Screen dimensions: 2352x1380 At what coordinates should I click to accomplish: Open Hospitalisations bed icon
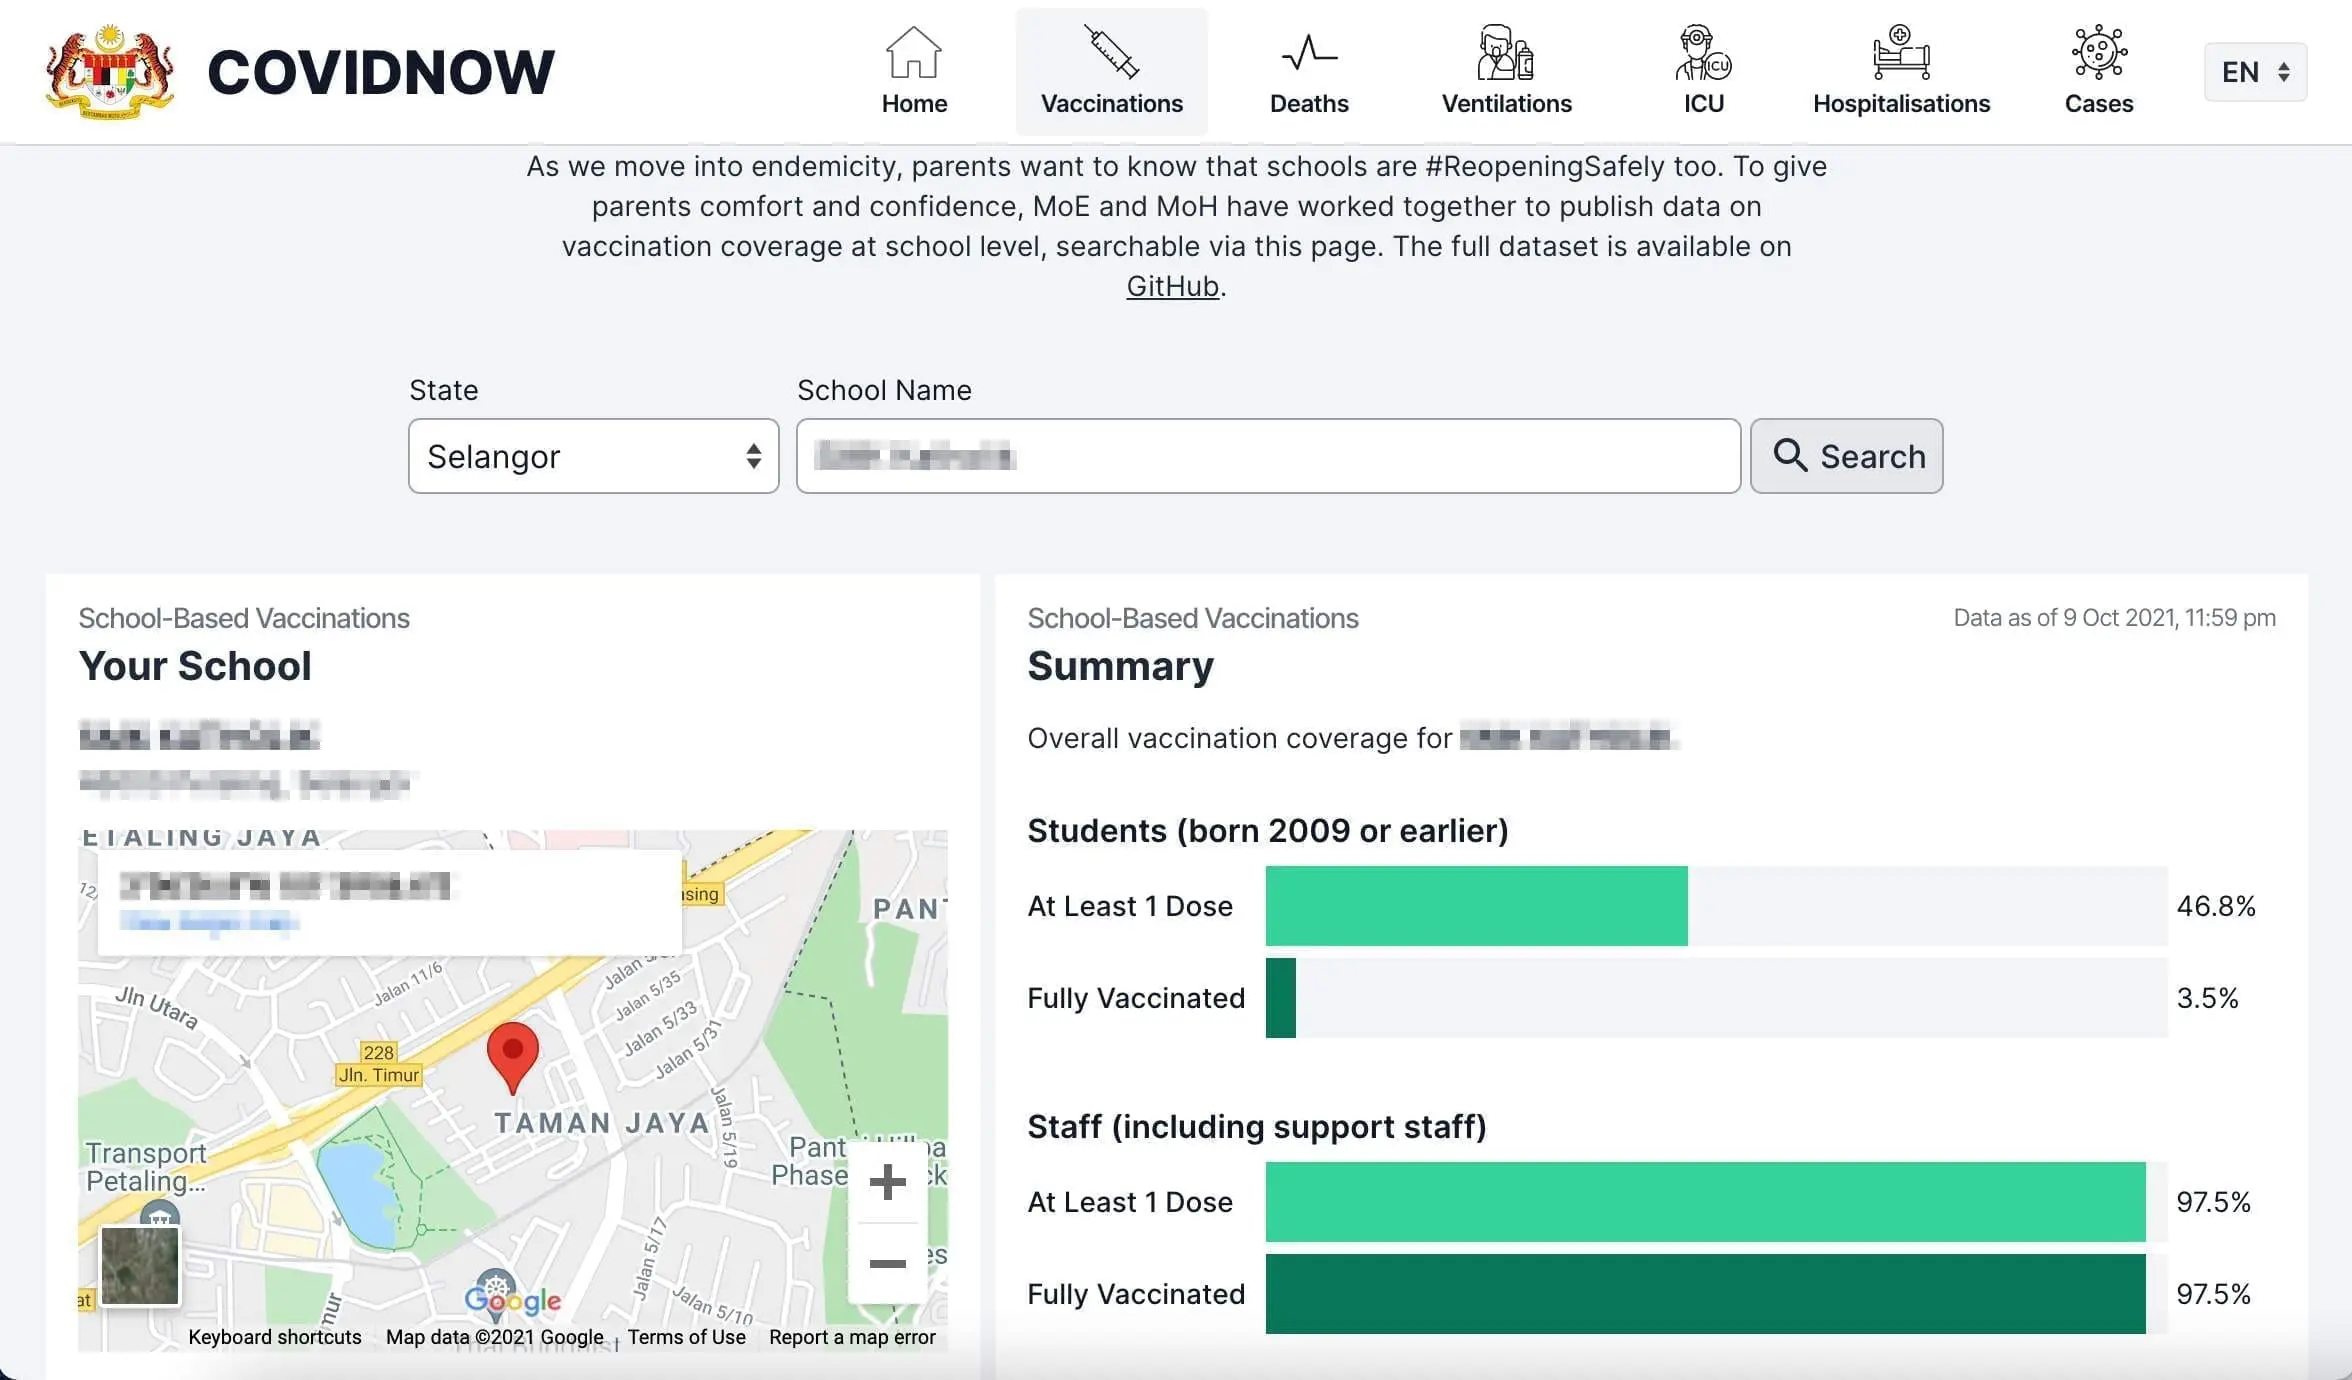coord(1901,53)
